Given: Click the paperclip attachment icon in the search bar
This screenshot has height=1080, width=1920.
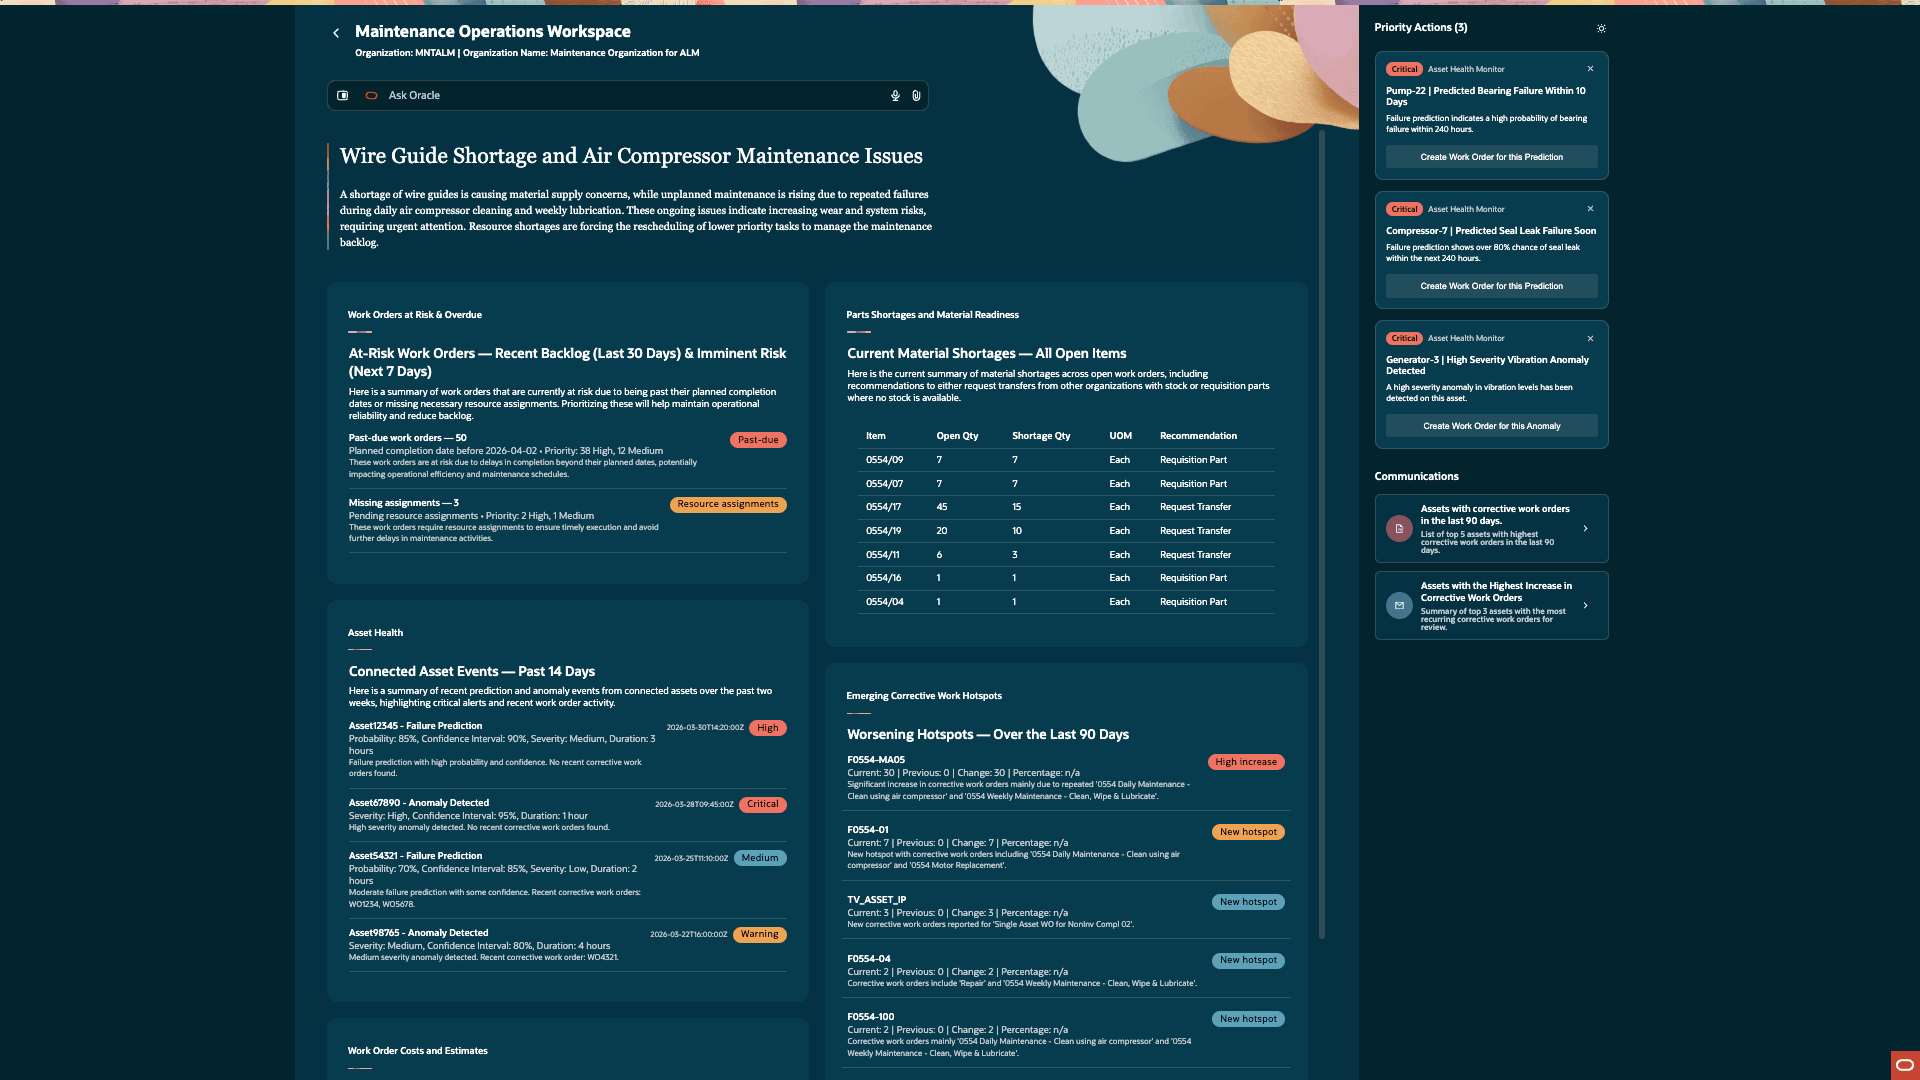Looking at the screenshot, I should (916, 95).
